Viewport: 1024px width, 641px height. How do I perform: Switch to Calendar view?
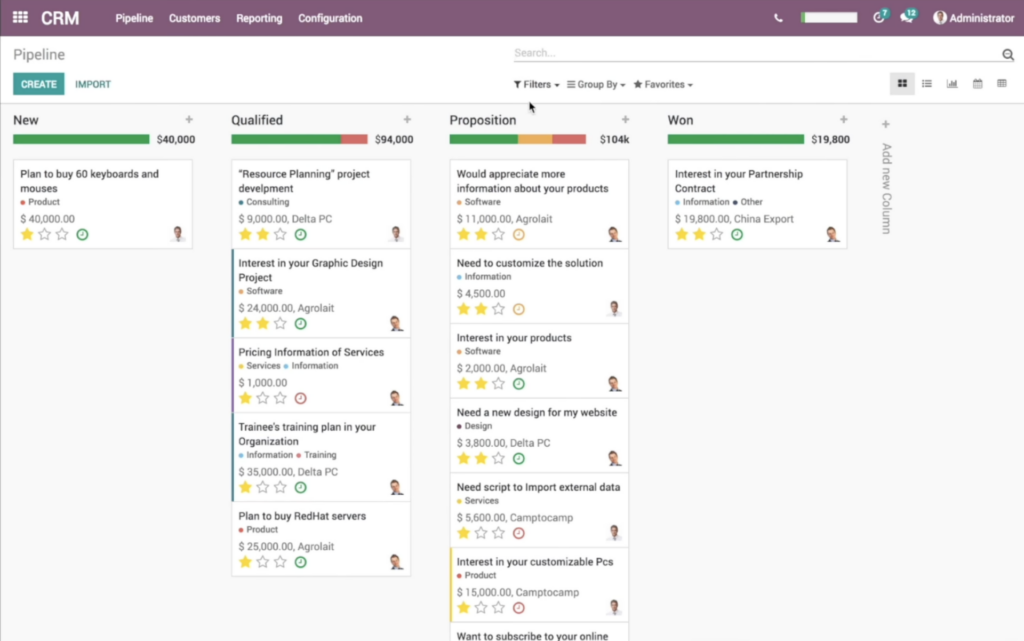(x=977, y=84)
